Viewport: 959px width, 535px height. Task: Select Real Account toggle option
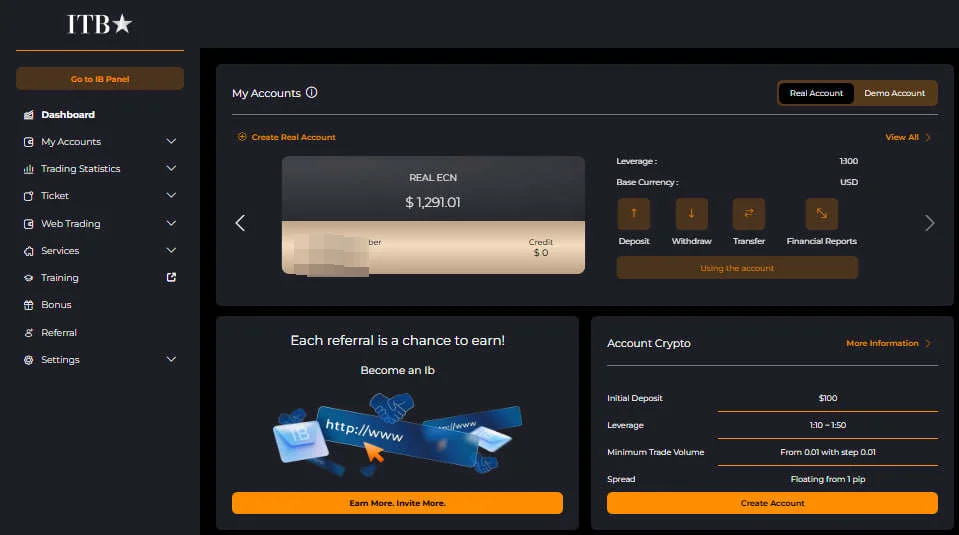816,93
